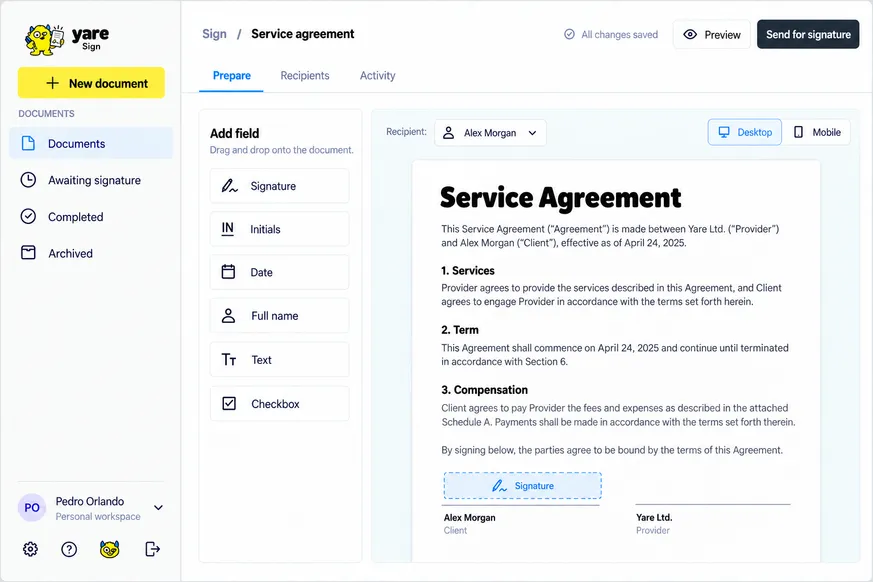This screenshot has height=582, width=873.
Task: Click the '1. Services' section heading
Action: pos(468,271)
